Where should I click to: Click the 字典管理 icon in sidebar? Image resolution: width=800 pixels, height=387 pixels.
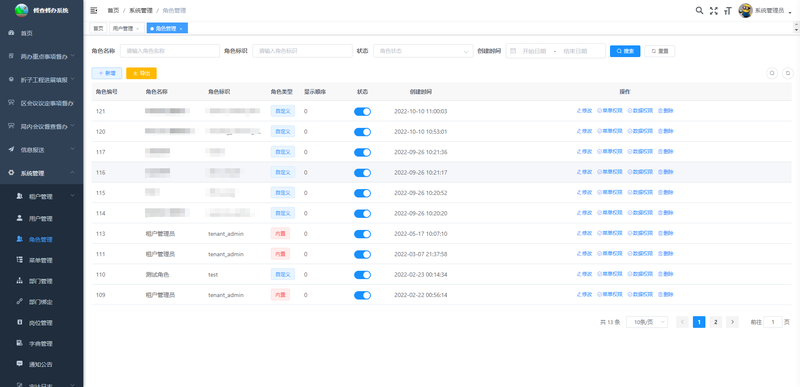click(x=19, y=344)
